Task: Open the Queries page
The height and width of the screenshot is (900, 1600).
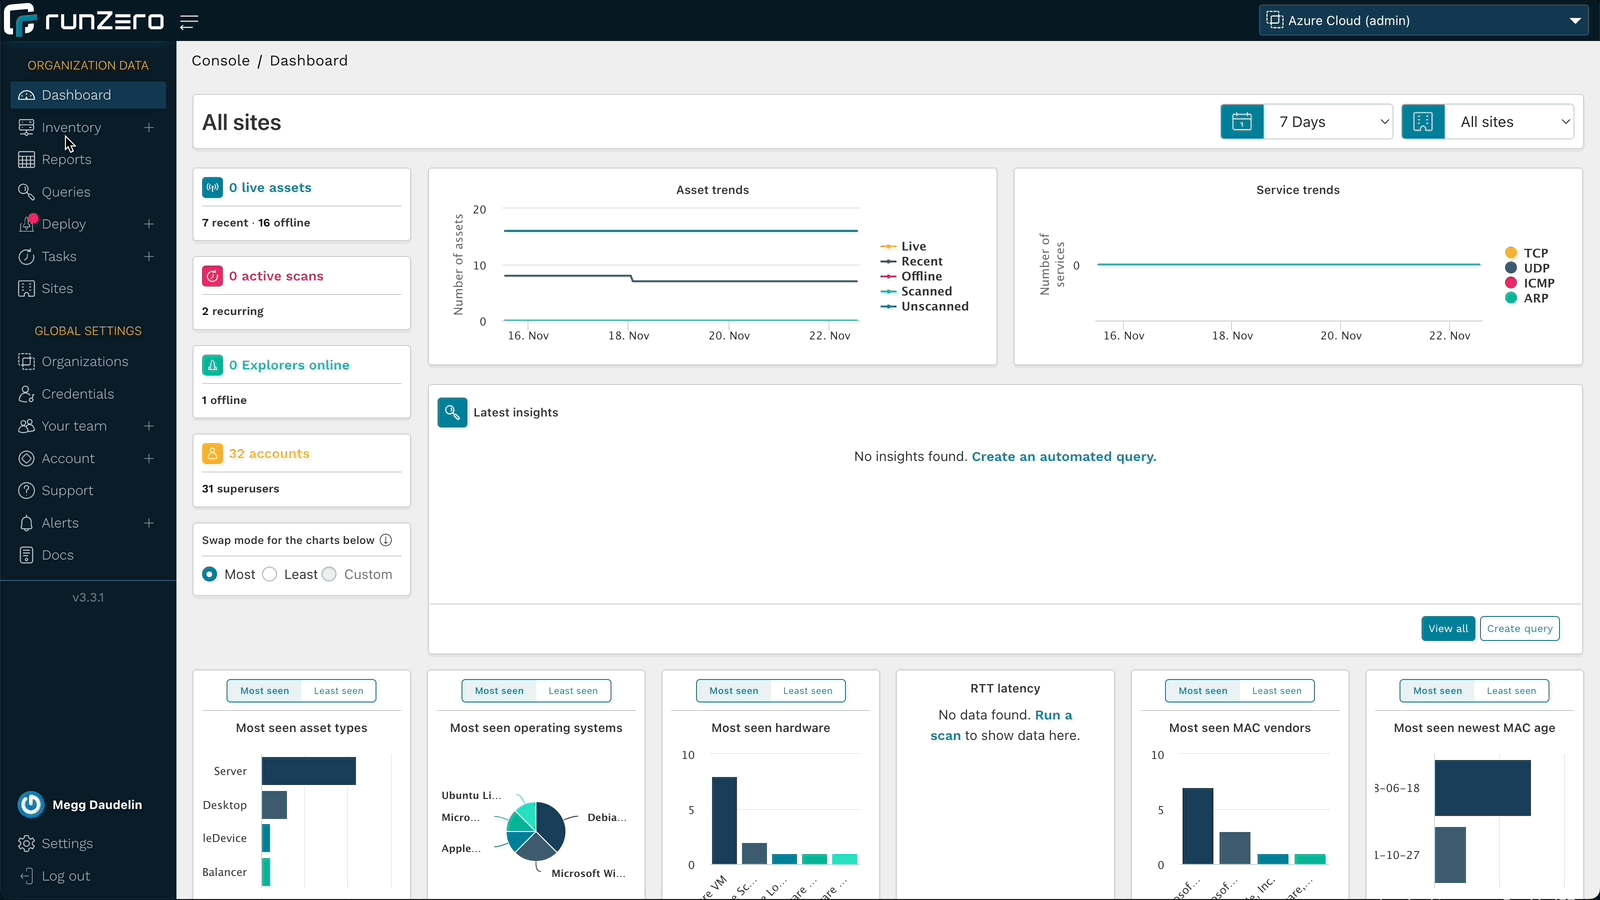Action: (x=64, y=191)
